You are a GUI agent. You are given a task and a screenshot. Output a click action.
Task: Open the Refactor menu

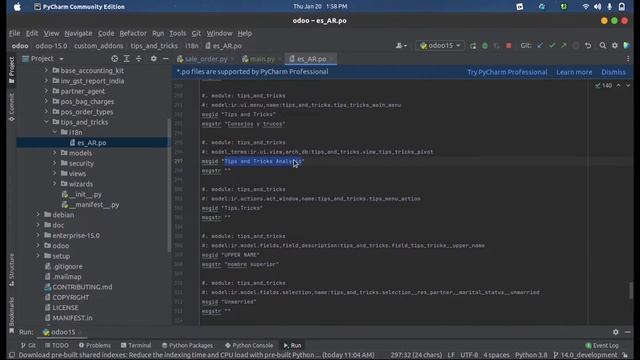click(133, 33)
